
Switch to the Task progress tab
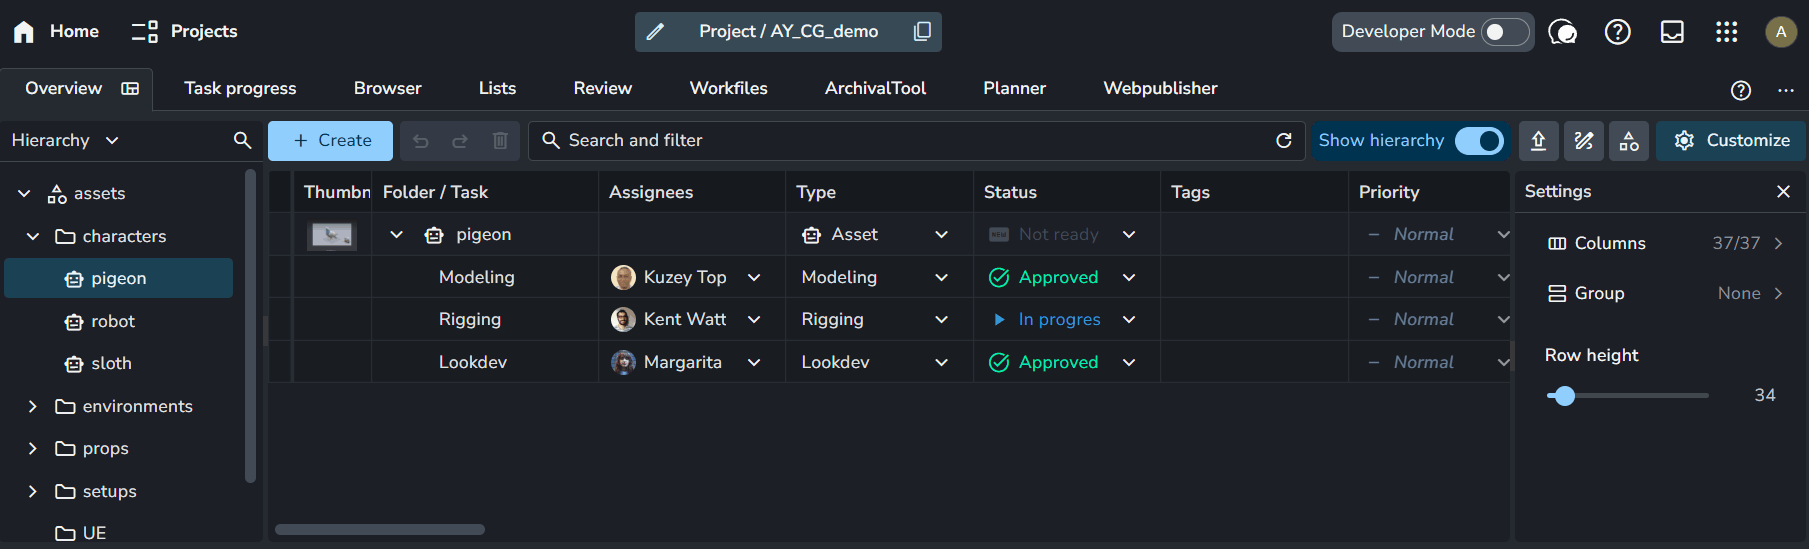240,89
